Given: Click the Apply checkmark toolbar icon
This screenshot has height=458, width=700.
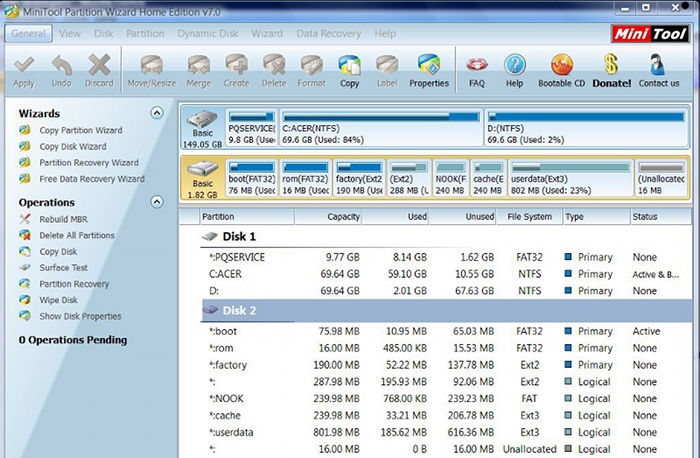Looking at the screenshot, I should 24,65.
